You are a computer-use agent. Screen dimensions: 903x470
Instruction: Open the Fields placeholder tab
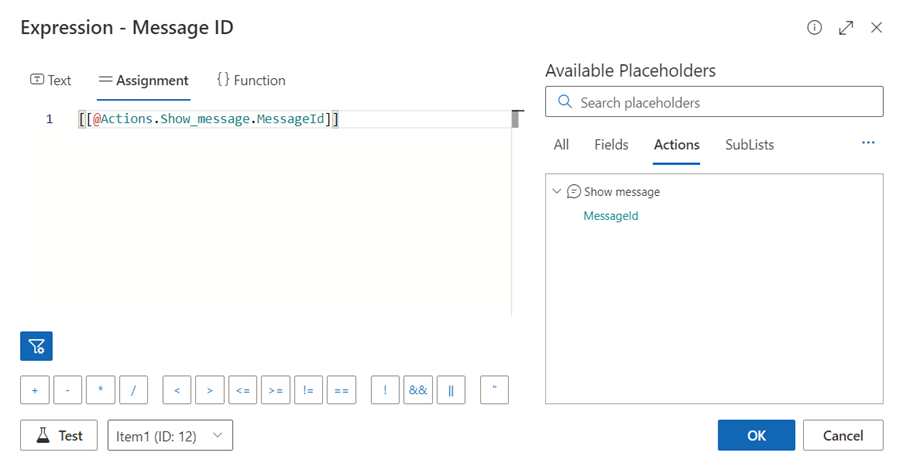pyautogui.click(x=611, y=145)
